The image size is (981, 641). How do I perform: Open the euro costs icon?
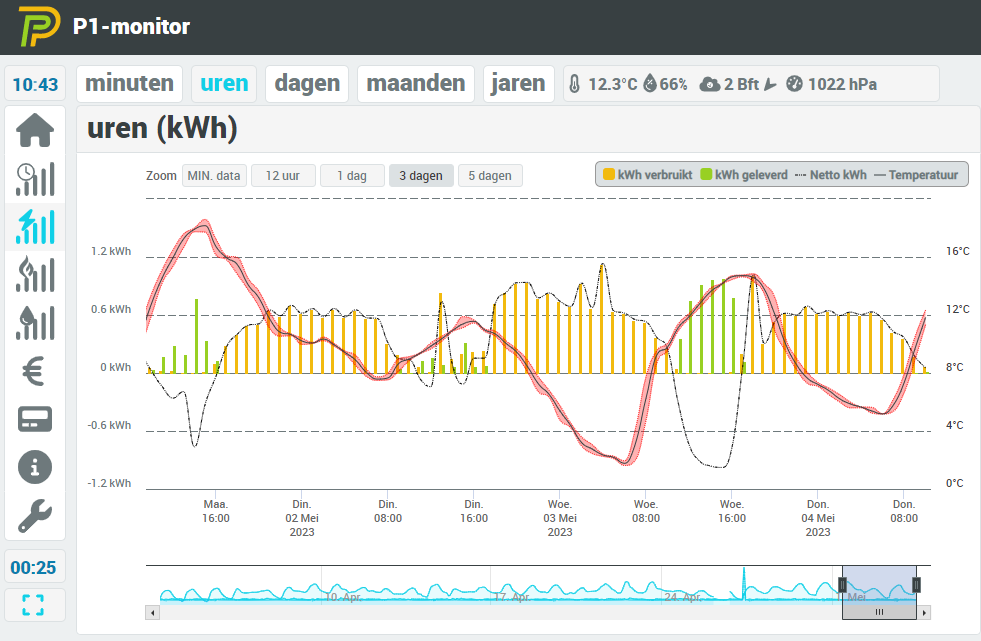[34, 371]
